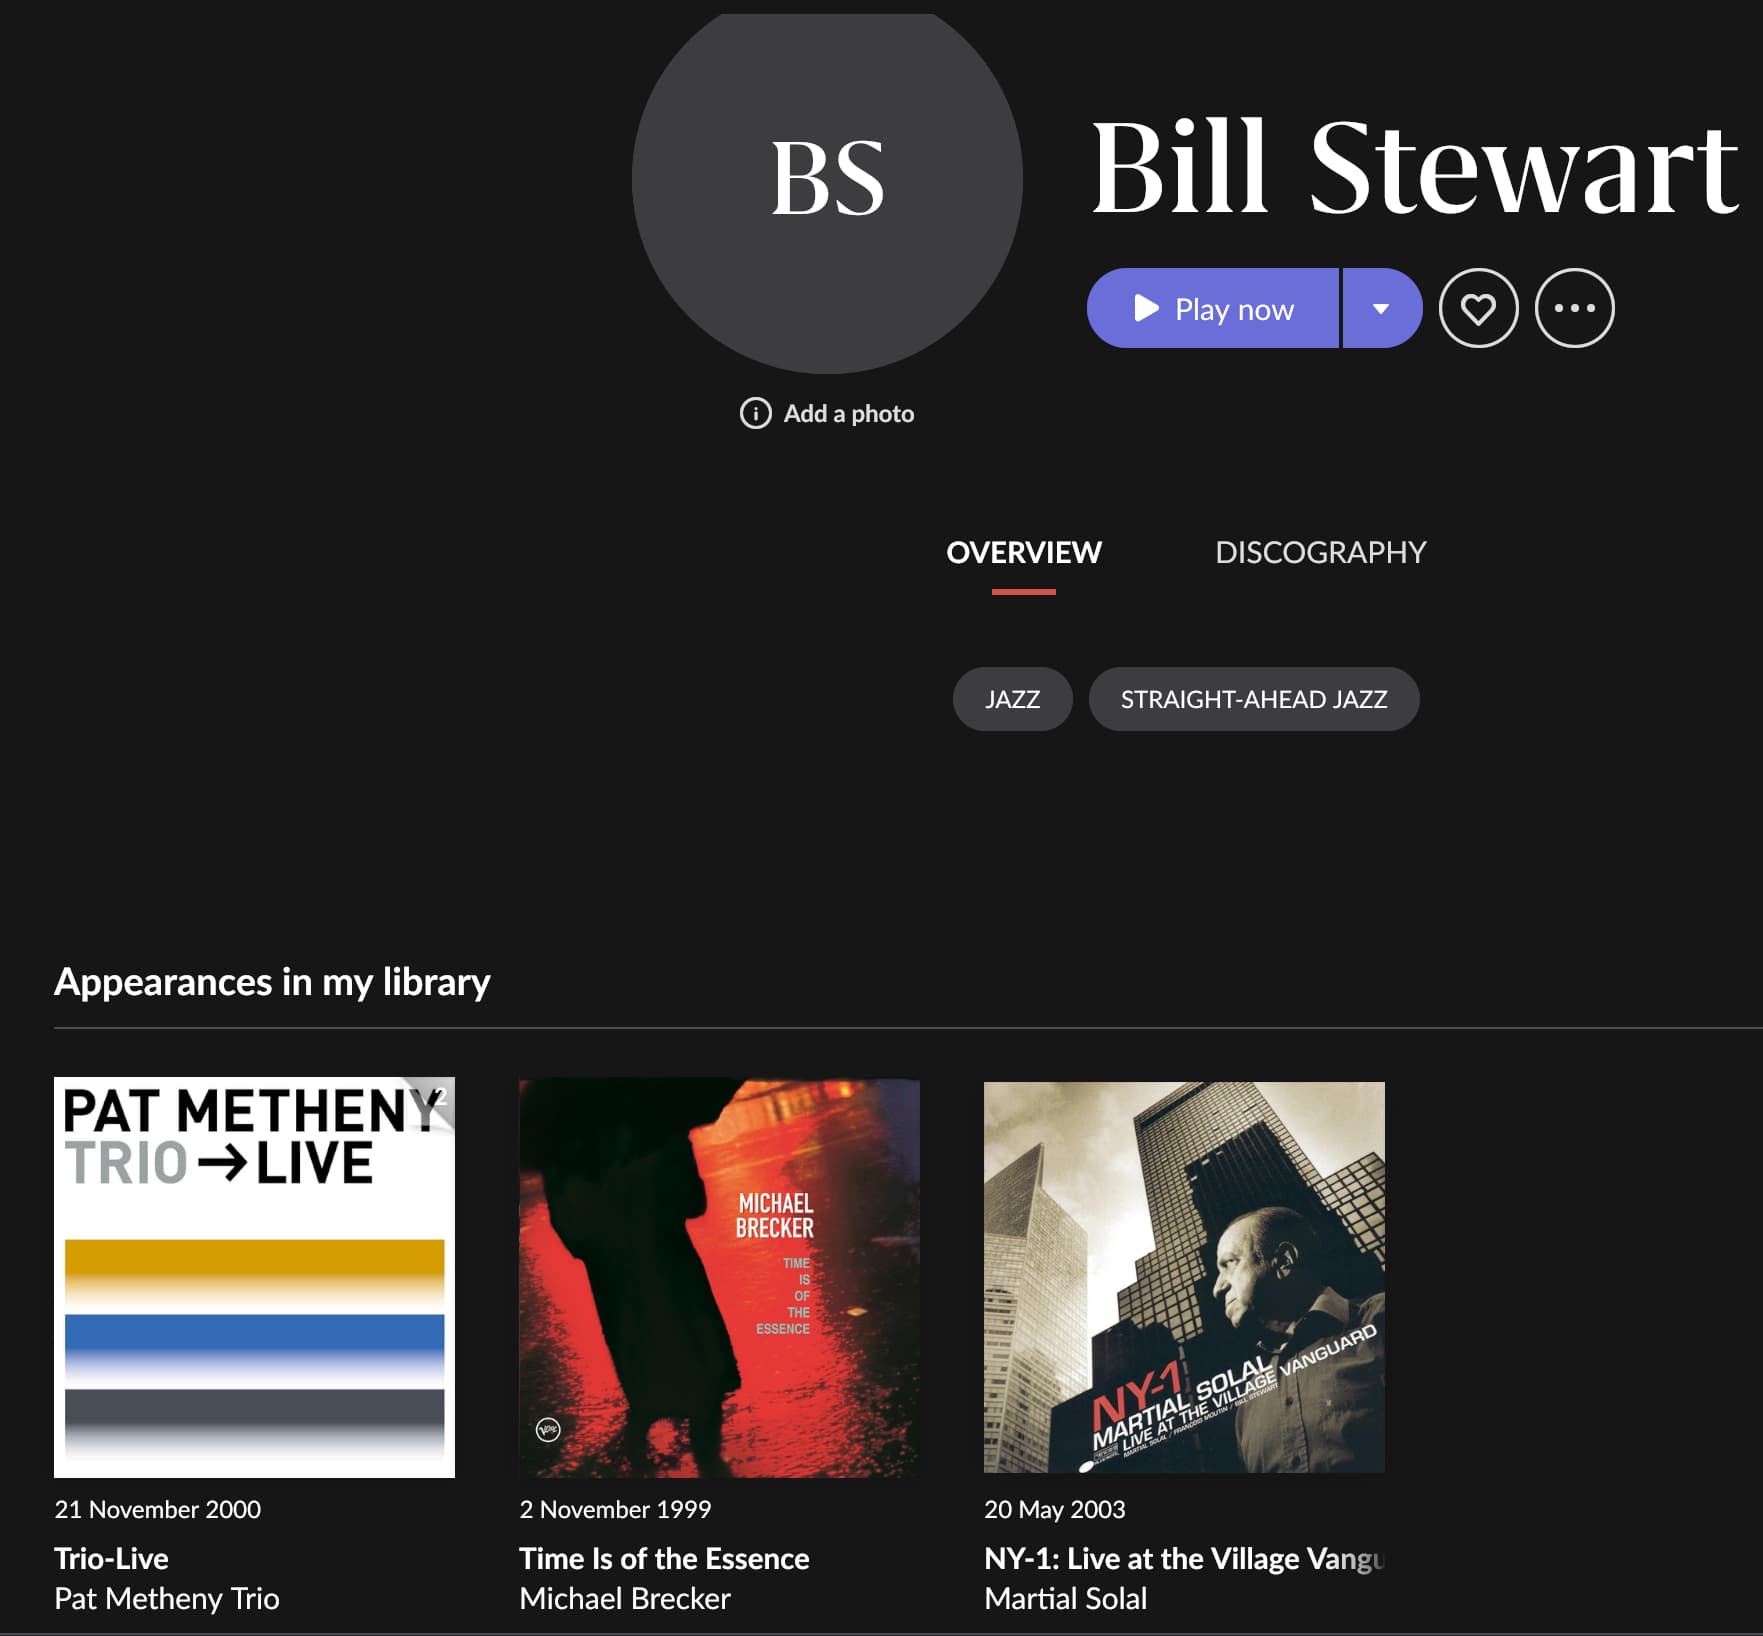
Task: Click the Appearances in my library heading
Action: [272, 982]
